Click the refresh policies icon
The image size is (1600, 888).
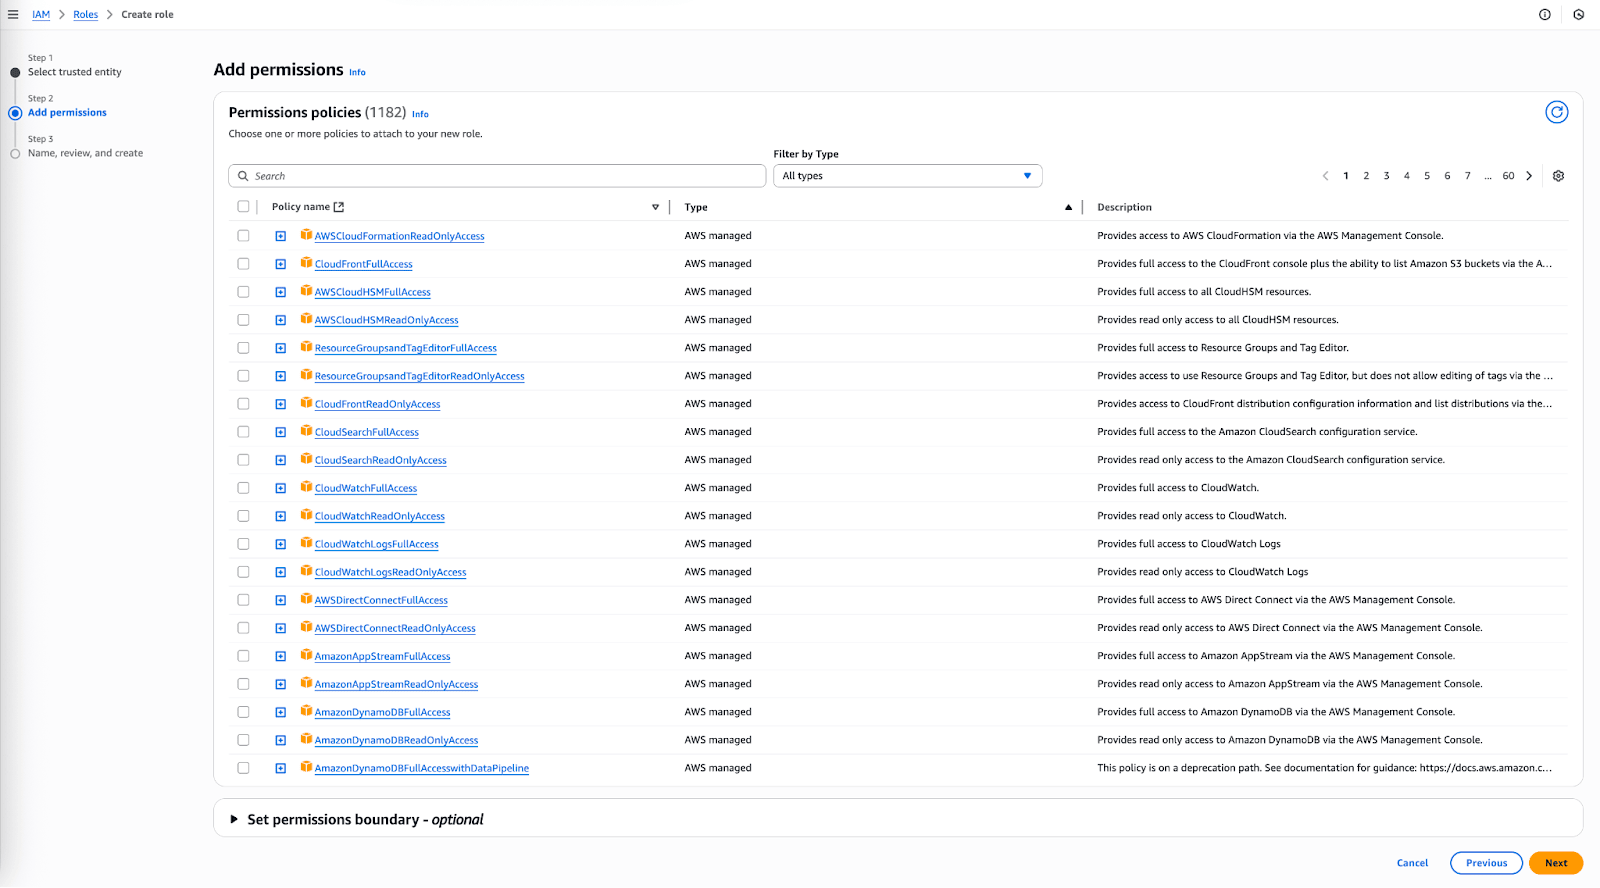click(1556, 112)
